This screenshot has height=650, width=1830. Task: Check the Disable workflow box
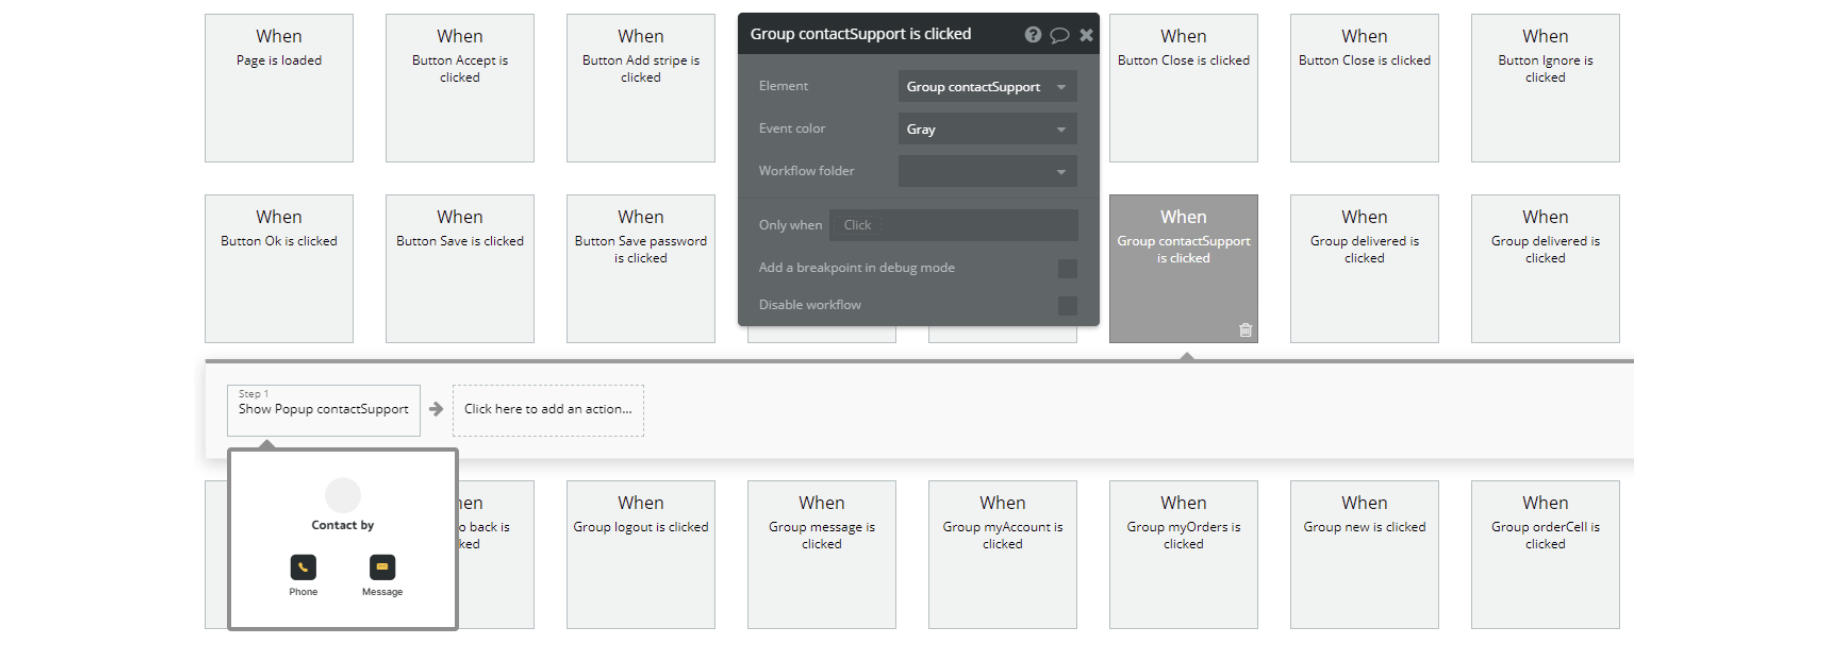pyautogui.click(x=1068, y=305)
